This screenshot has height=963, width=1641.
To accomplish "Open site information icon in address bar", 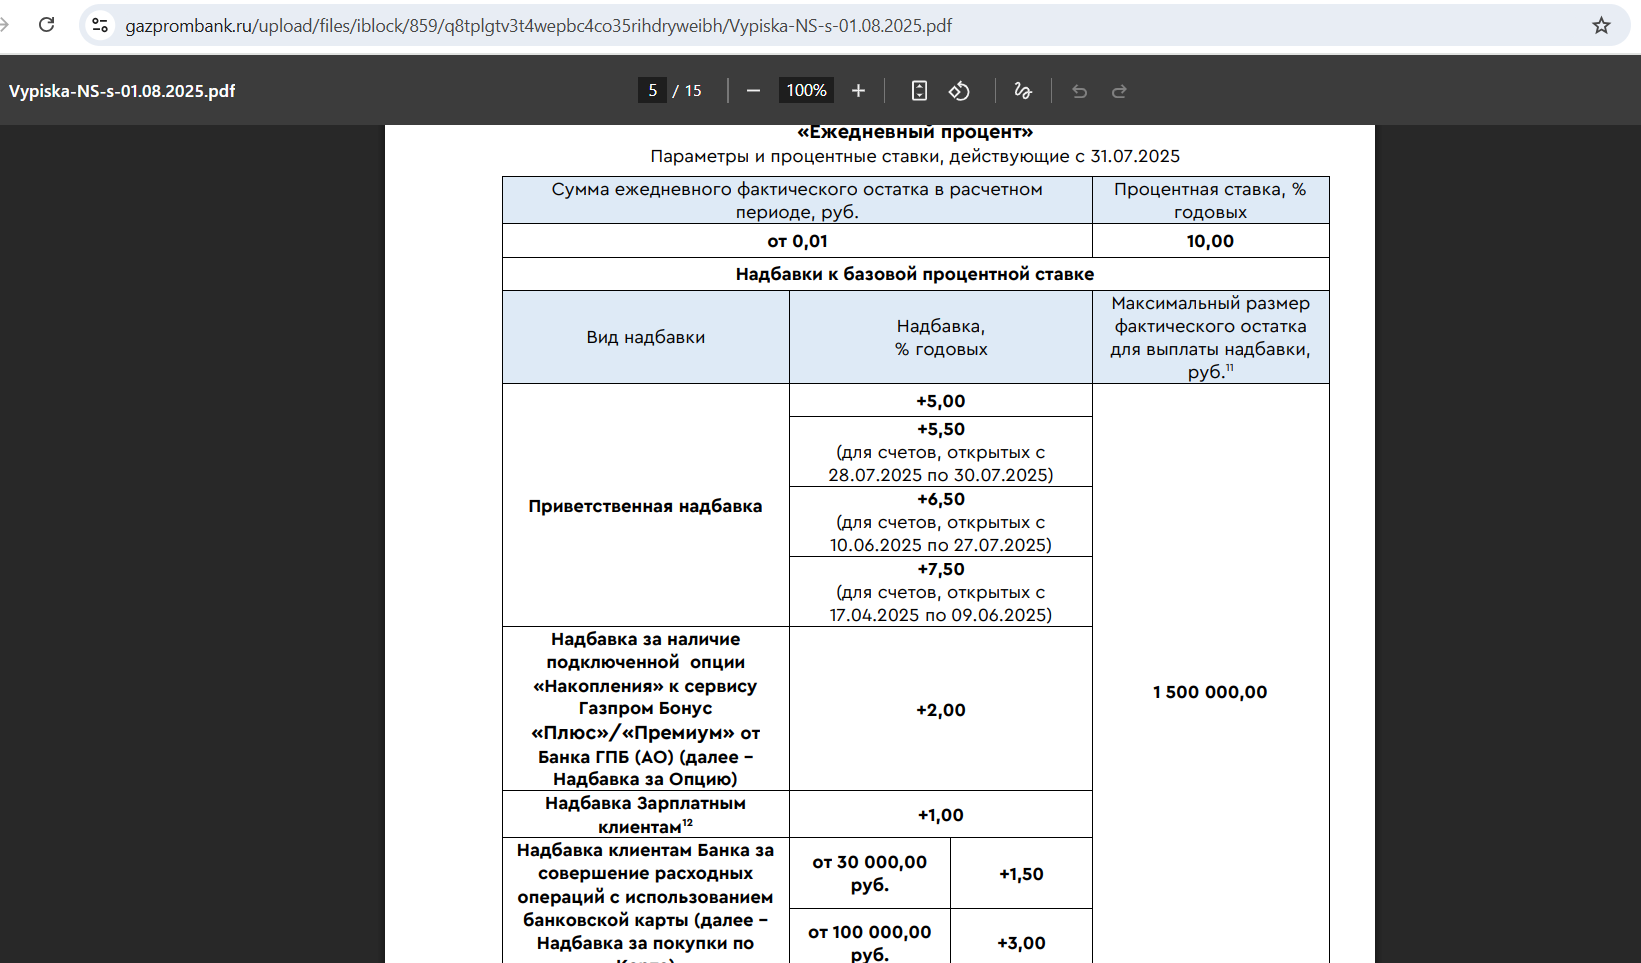I will (x=100, y=25).
